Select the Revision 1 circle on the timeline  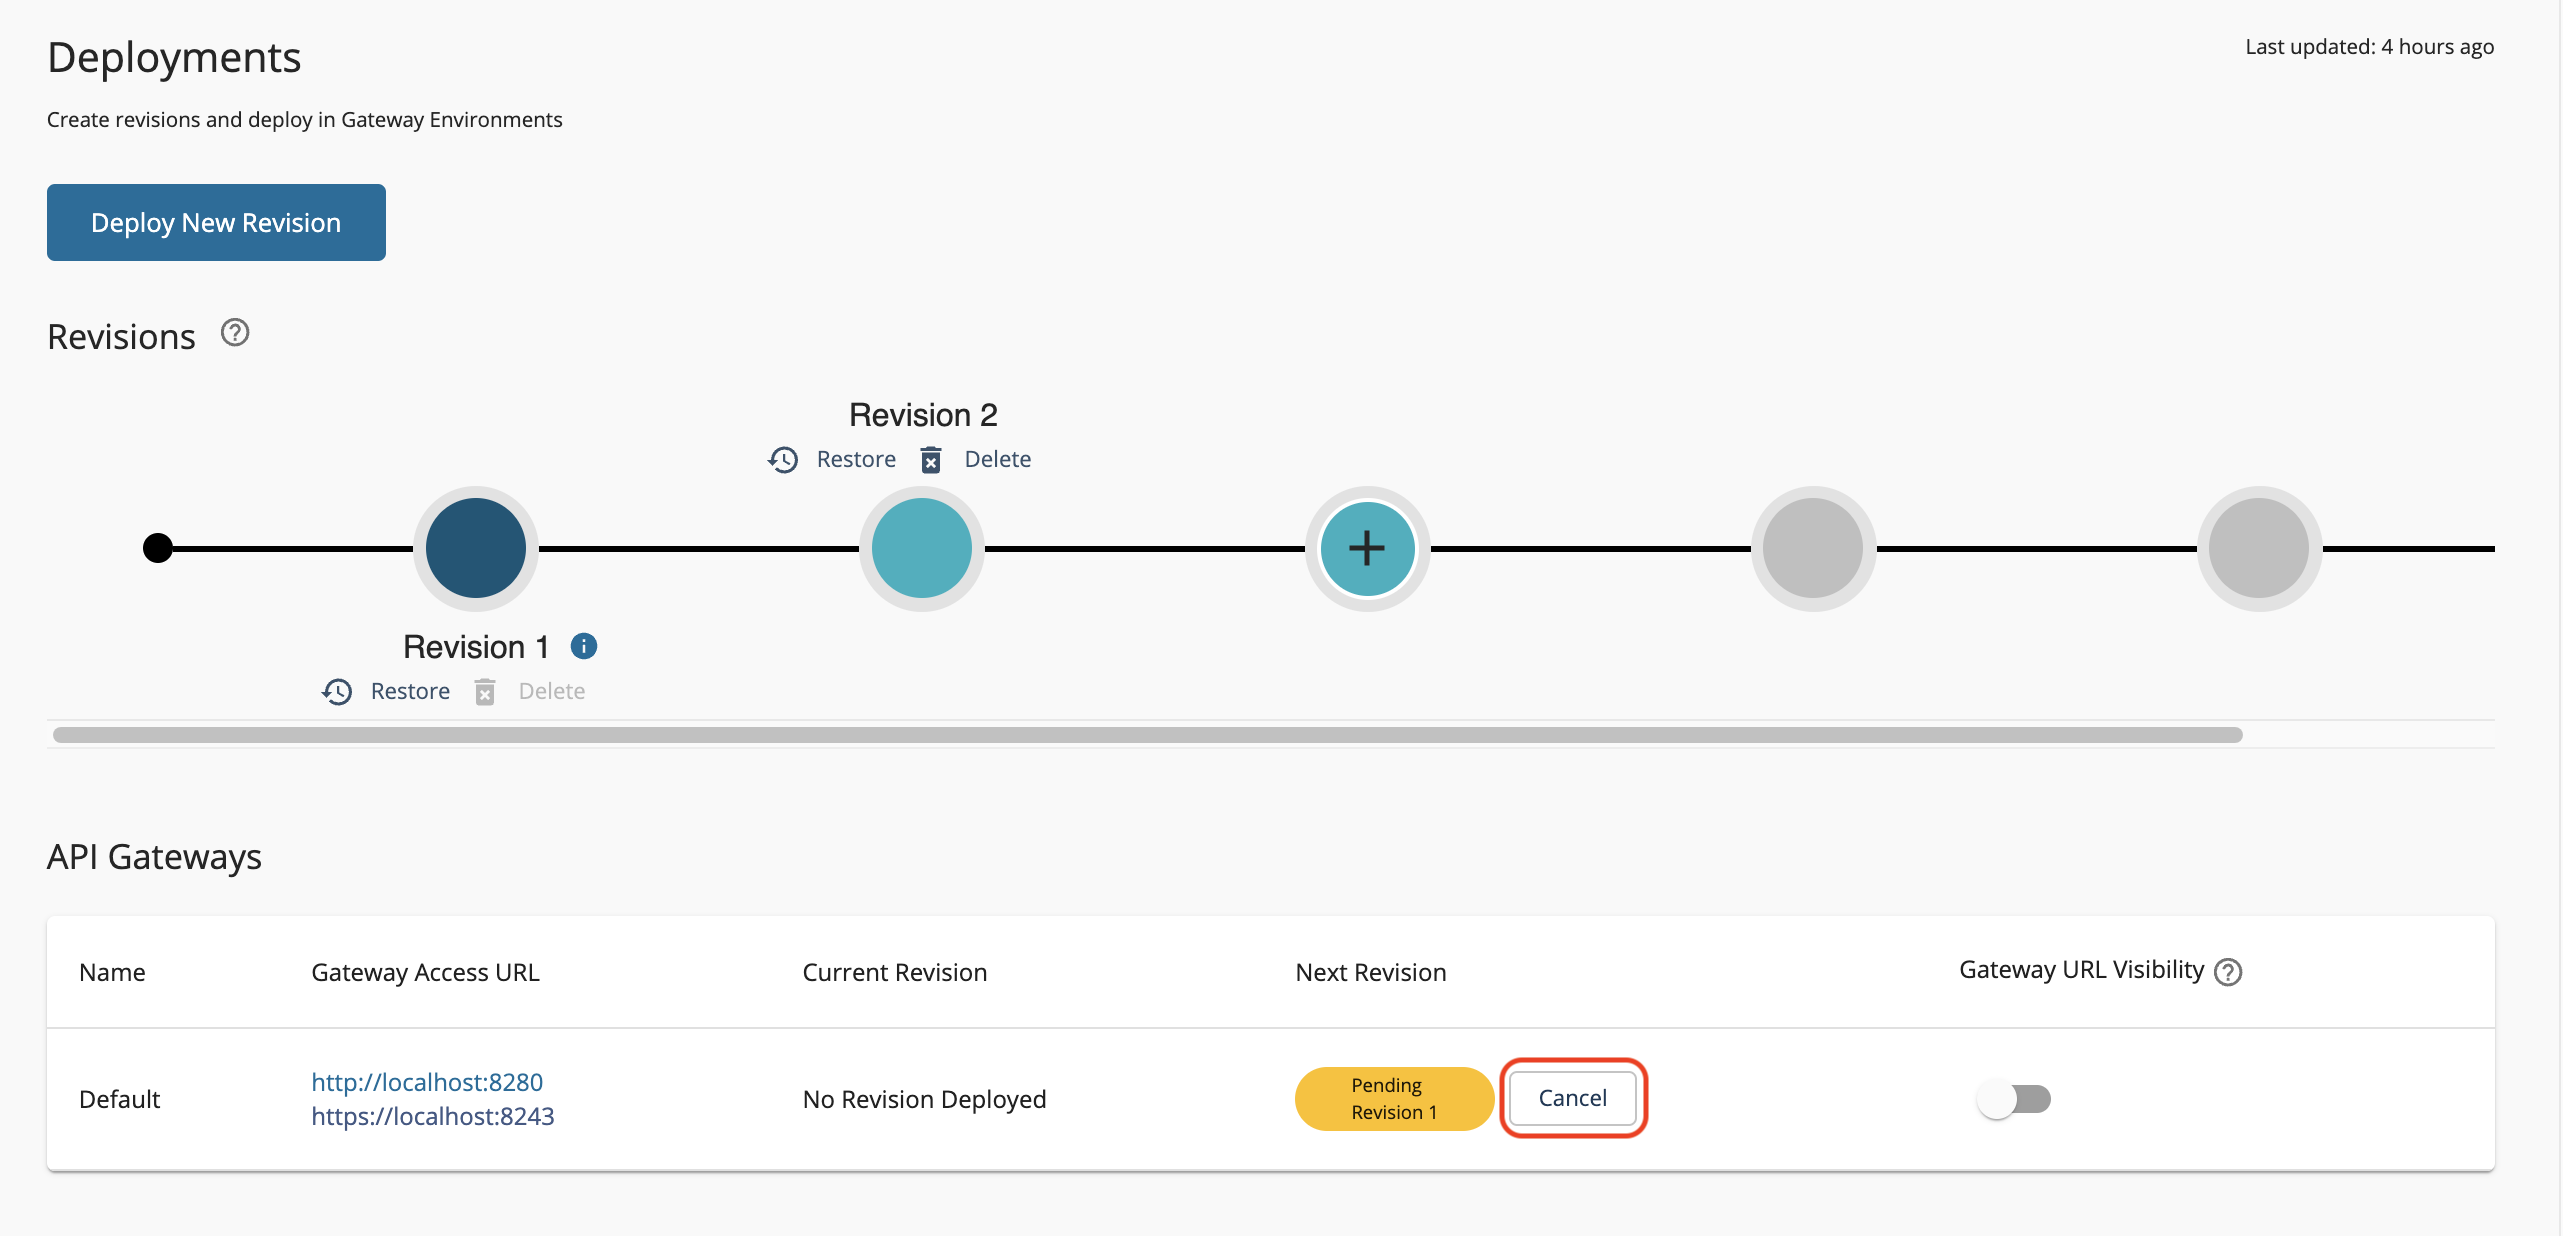pyautogui.click(x=475, y=548)
